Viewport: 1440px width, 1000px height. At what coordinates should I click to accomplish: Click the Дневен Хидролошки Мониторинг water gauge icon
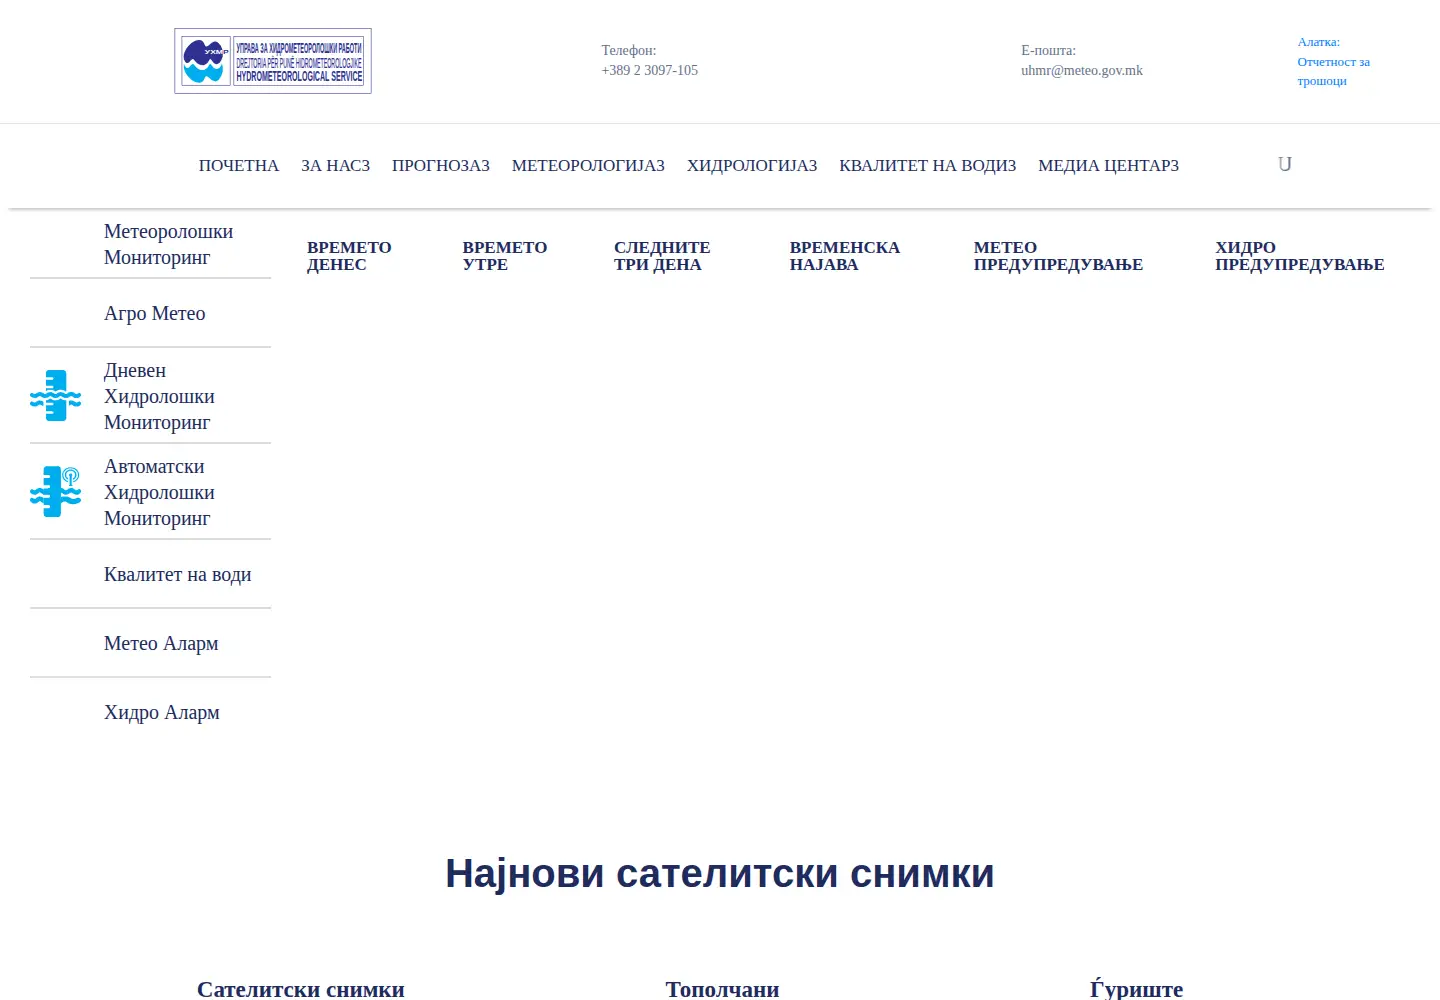[55, 395]
